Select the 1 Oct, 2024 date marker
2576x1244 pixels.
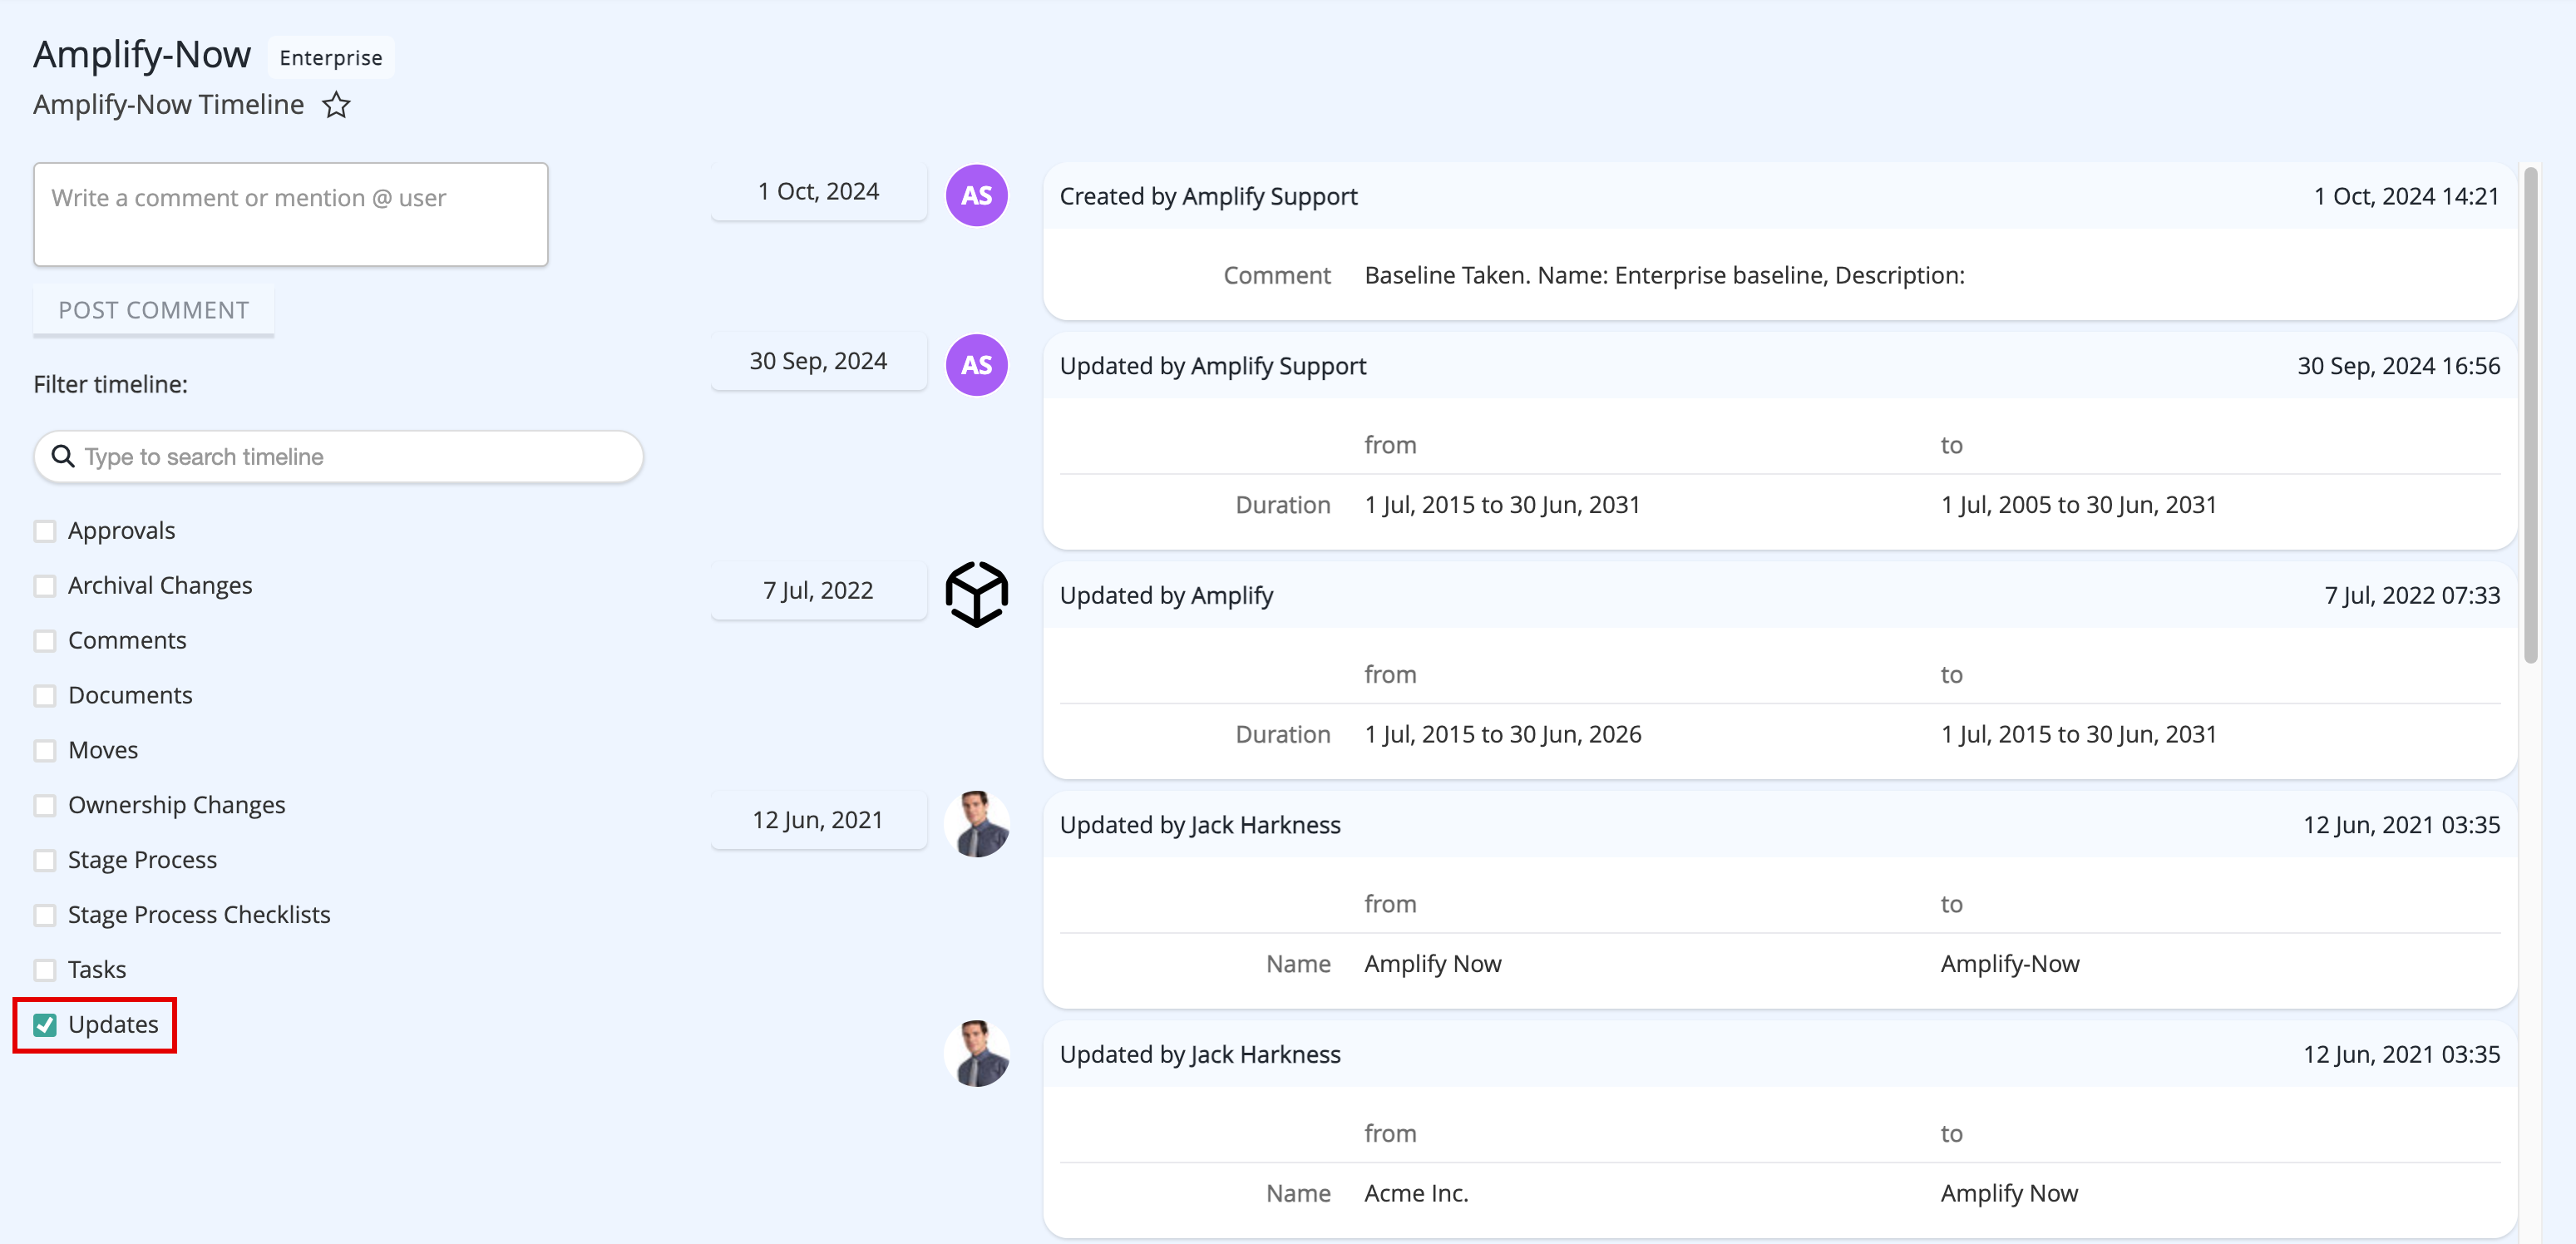coord(818,191)
